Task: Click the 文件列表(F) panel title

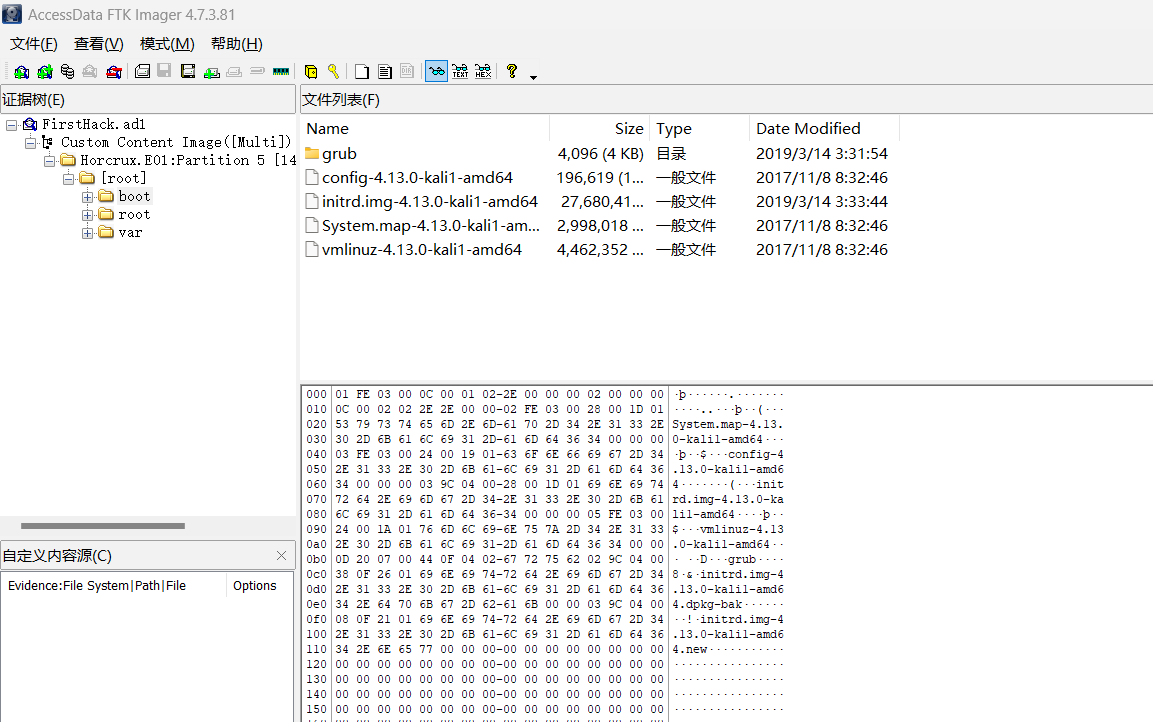Action: tap(341, 100)
